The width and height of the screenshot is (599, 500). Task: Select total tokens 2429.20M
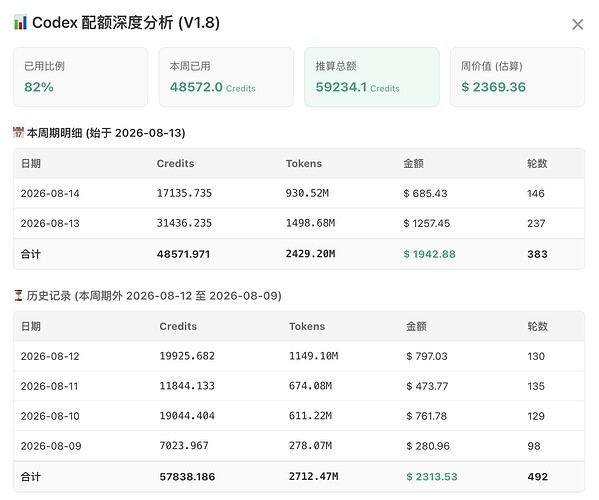[310, 254]
